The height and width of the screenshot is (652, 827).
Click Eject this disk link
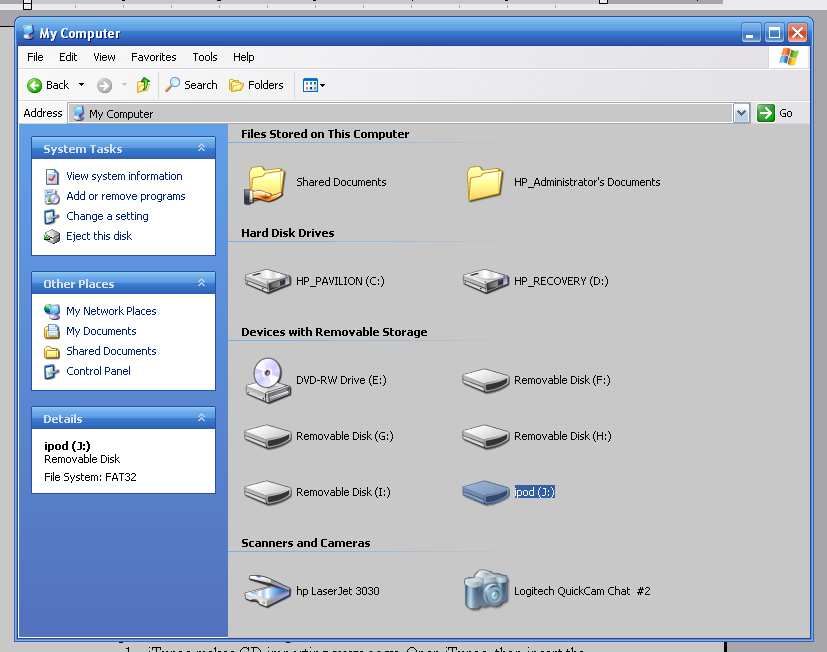coord(99,236)
